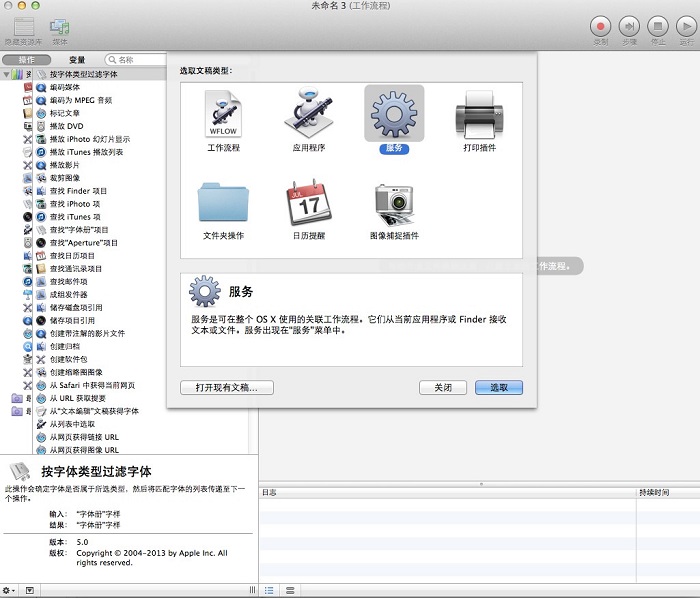
Task: Switch to the 操作 actions tab
Action: pos(26,60)
